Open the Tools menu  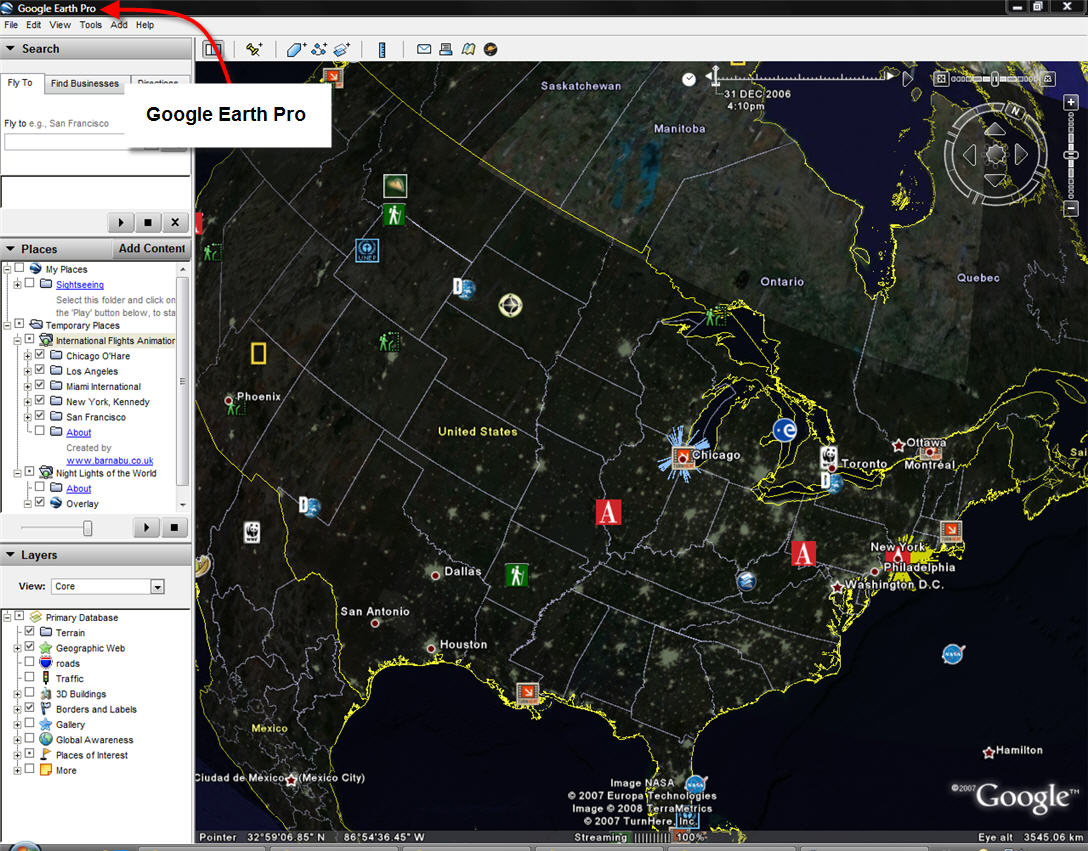pyautogui.click(x=90, y=25)
